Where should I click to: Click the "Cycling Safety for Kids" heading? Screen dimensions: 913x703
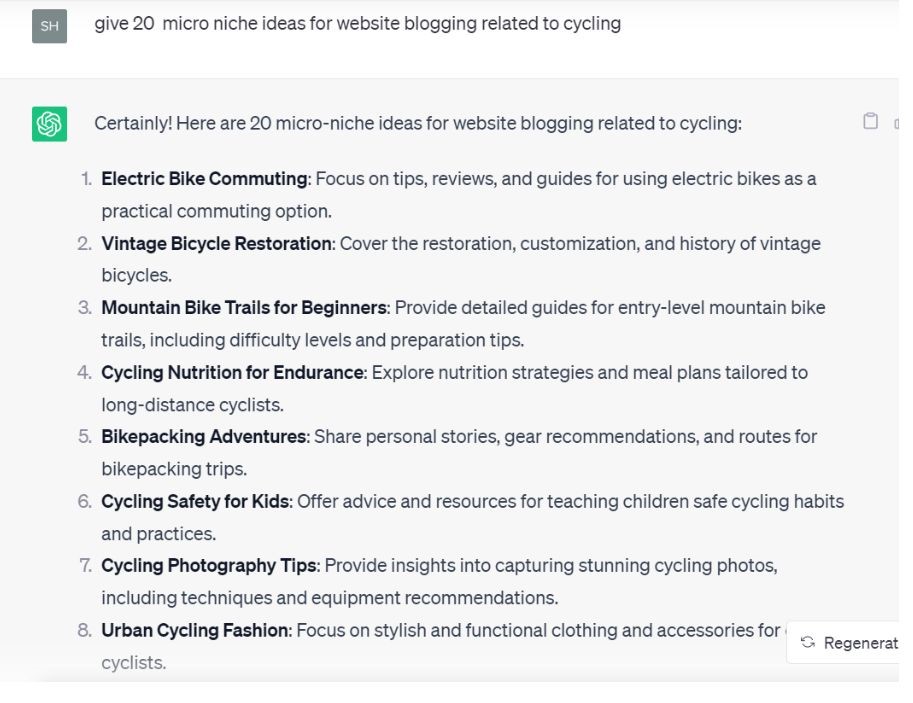click(x=195, y=501)
